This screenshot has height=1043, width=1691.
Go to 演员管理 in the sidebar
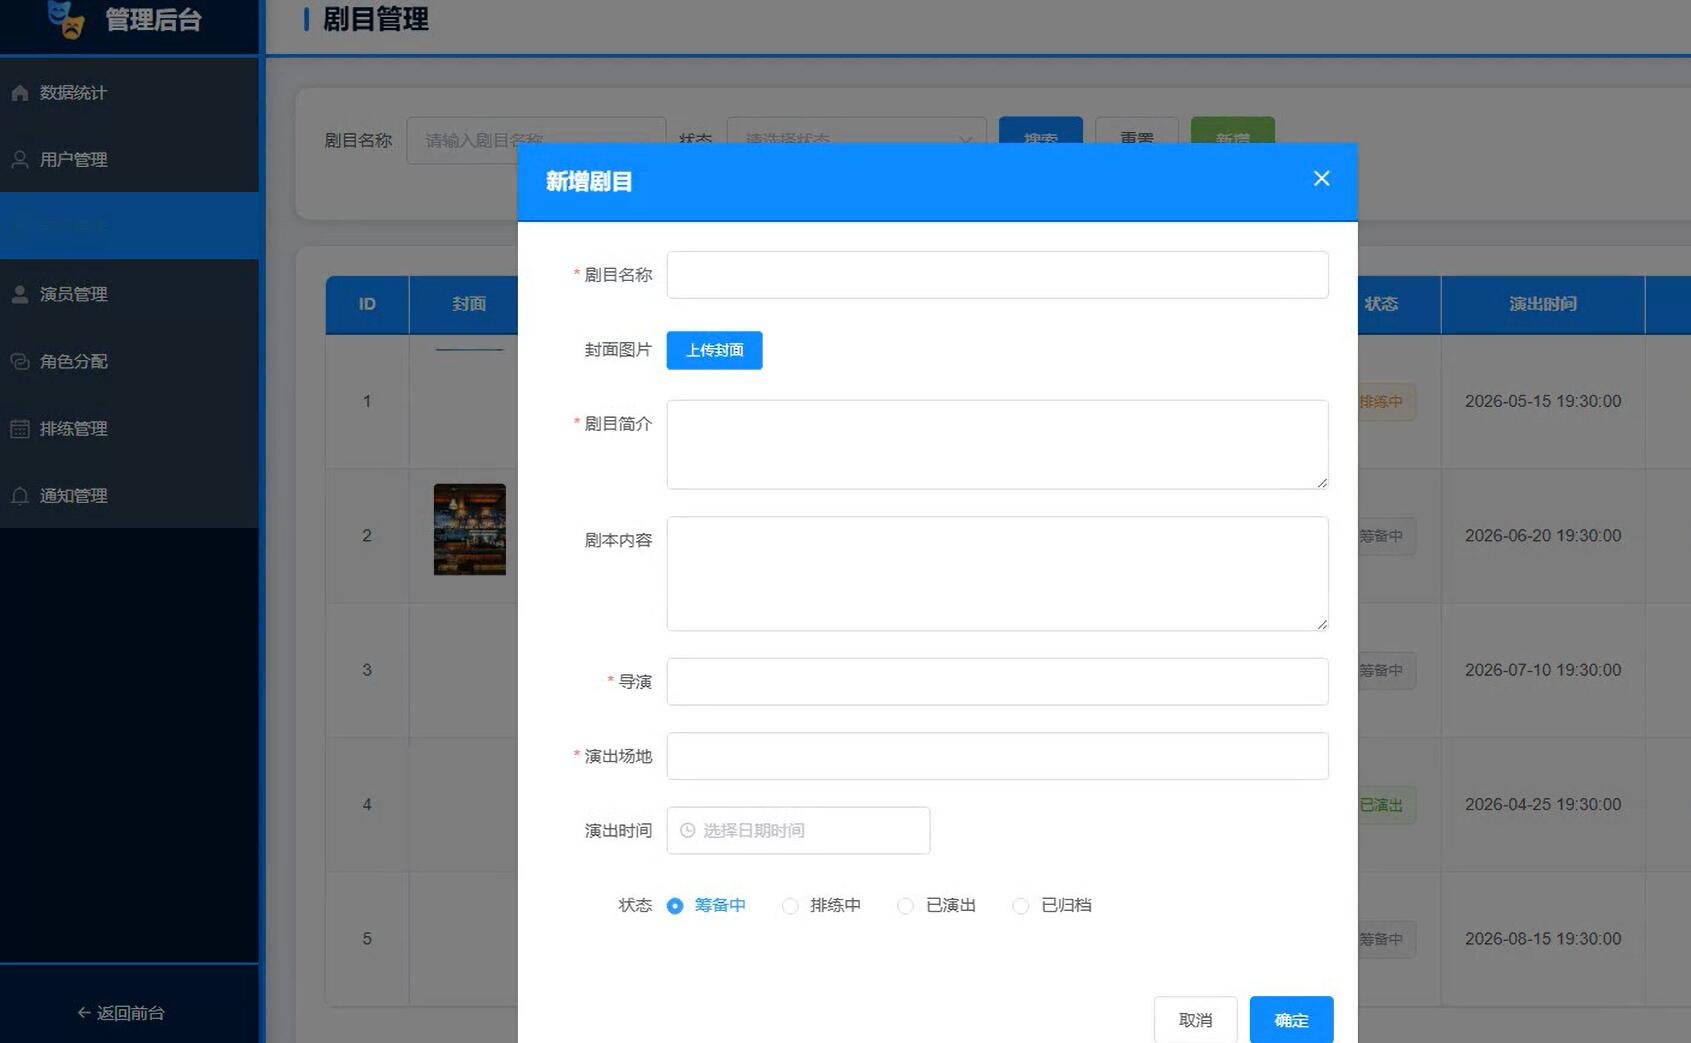(x=129, y=294)
